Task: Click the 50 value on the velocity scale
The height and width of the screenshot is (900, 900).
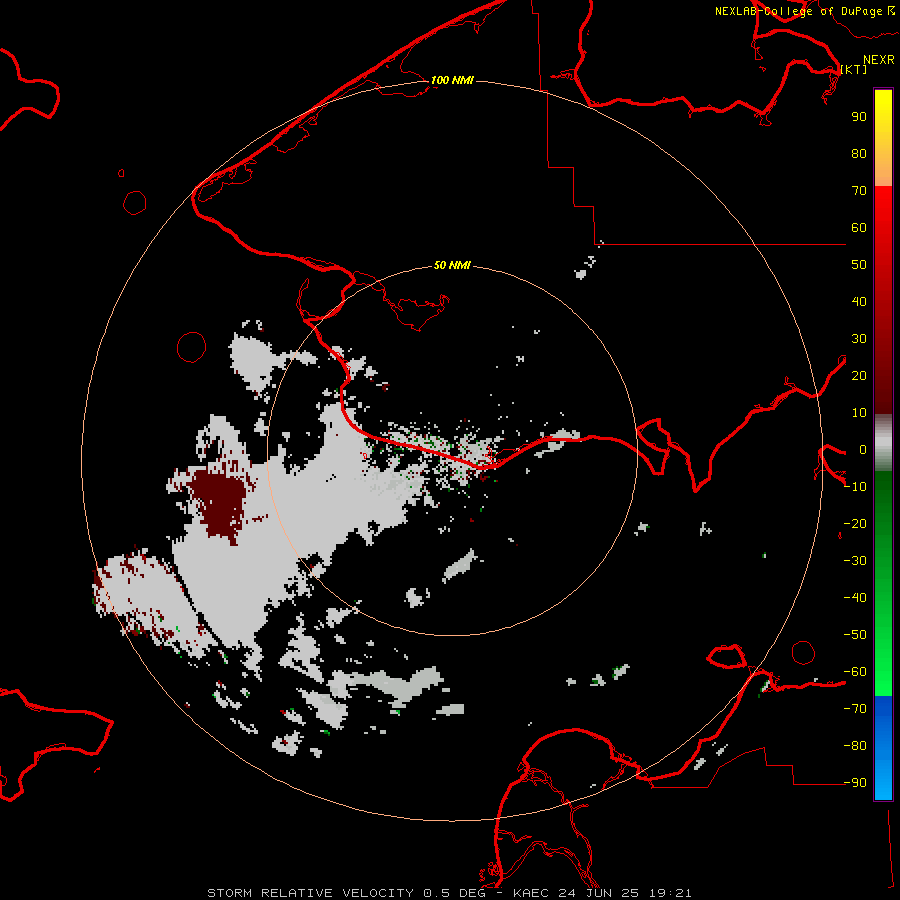Action: click(x=859, y=265)
